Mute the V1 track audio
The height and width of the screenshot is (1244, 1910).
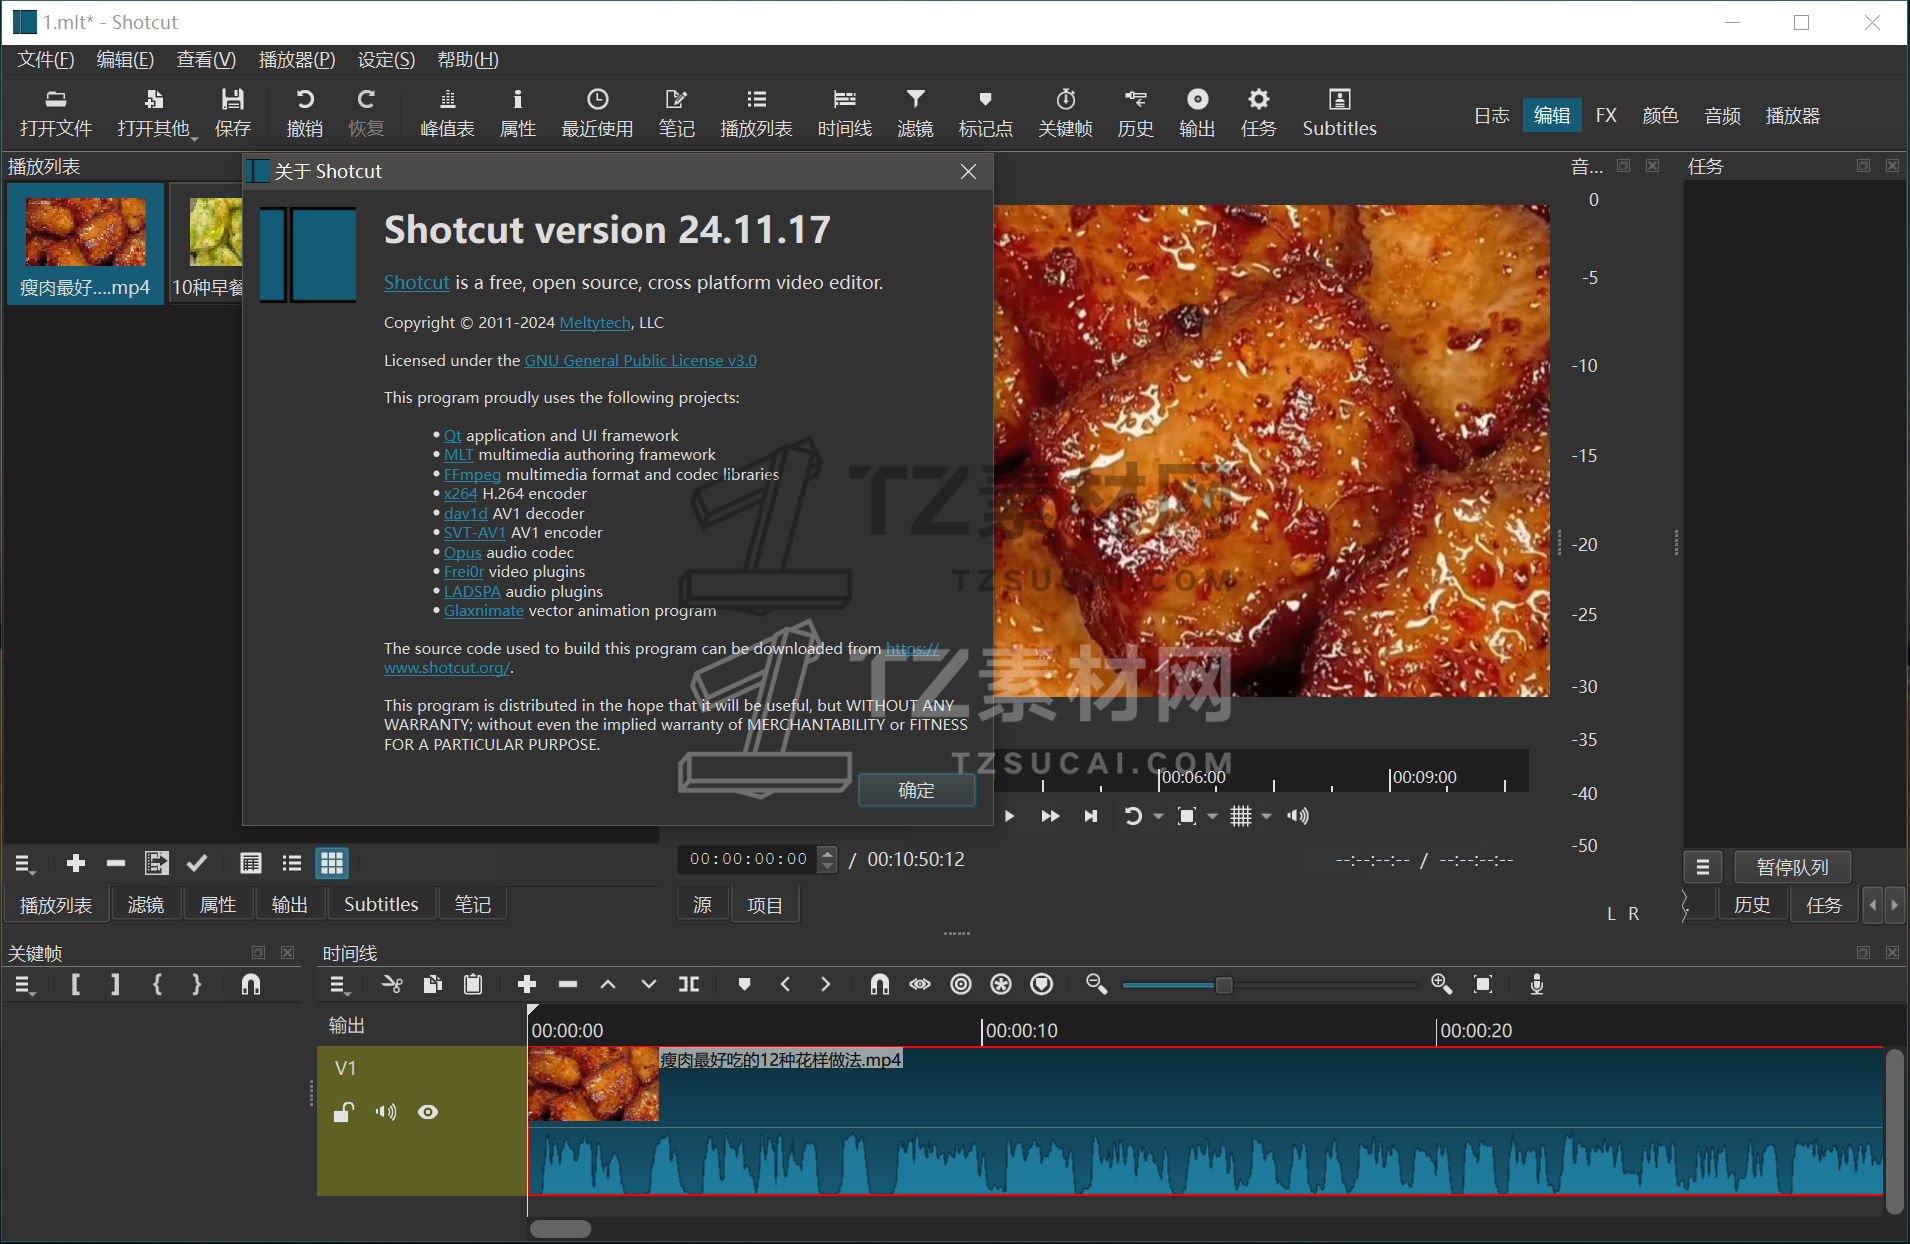pos(386,1112)
